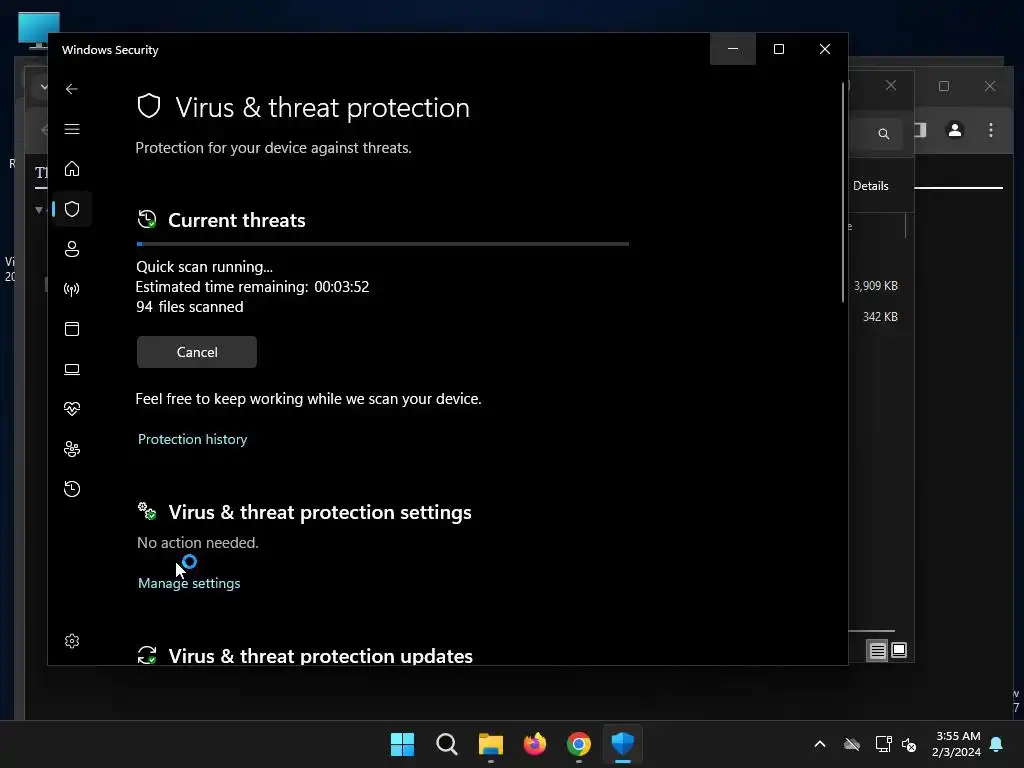Open Account protection in the sidebar
This screenshot has height=768, width=1024.
pyautogui.click(x=72, y=249)
